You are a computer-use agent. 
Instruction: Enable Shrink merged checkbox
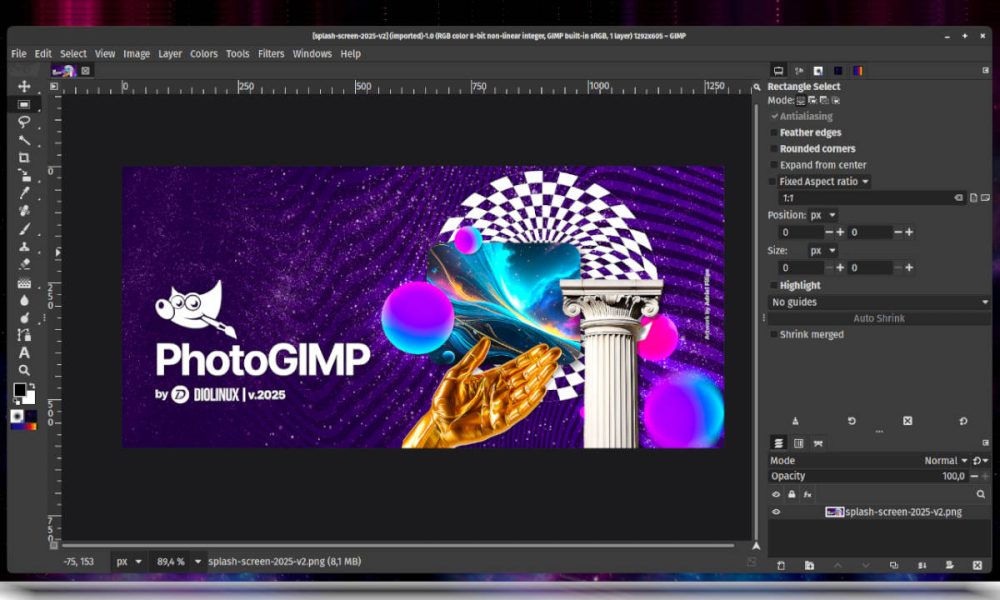click(x=774, y=334)
